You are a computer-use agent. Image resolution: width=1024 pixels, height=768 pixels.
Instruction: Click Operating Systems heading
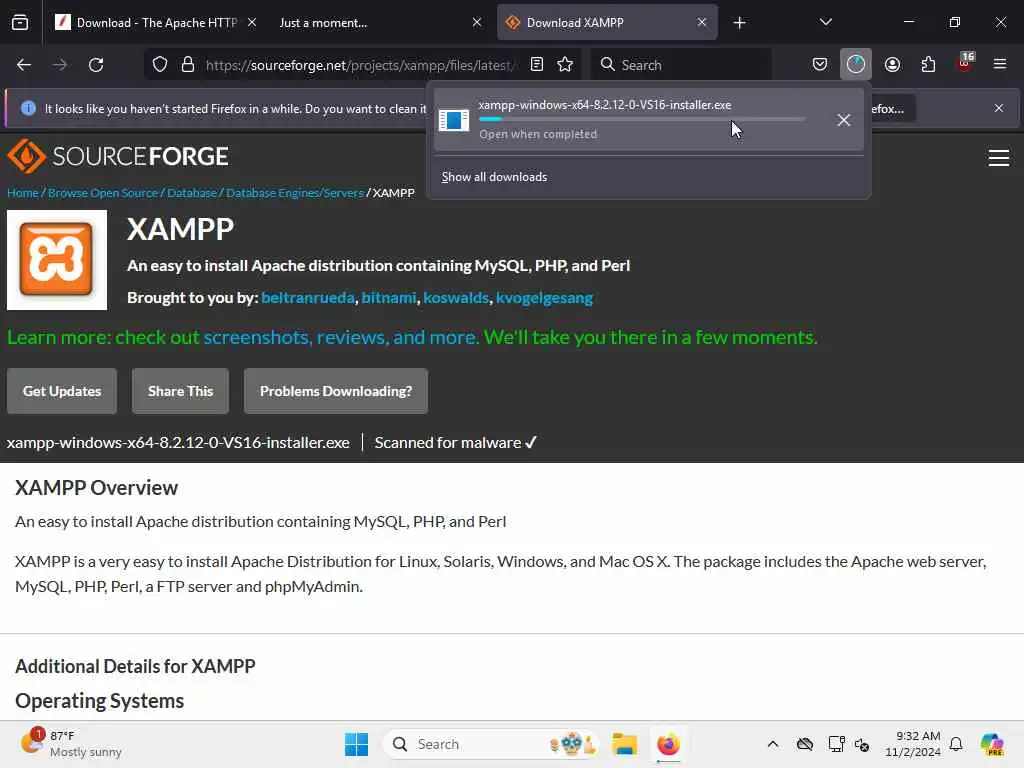99,701
